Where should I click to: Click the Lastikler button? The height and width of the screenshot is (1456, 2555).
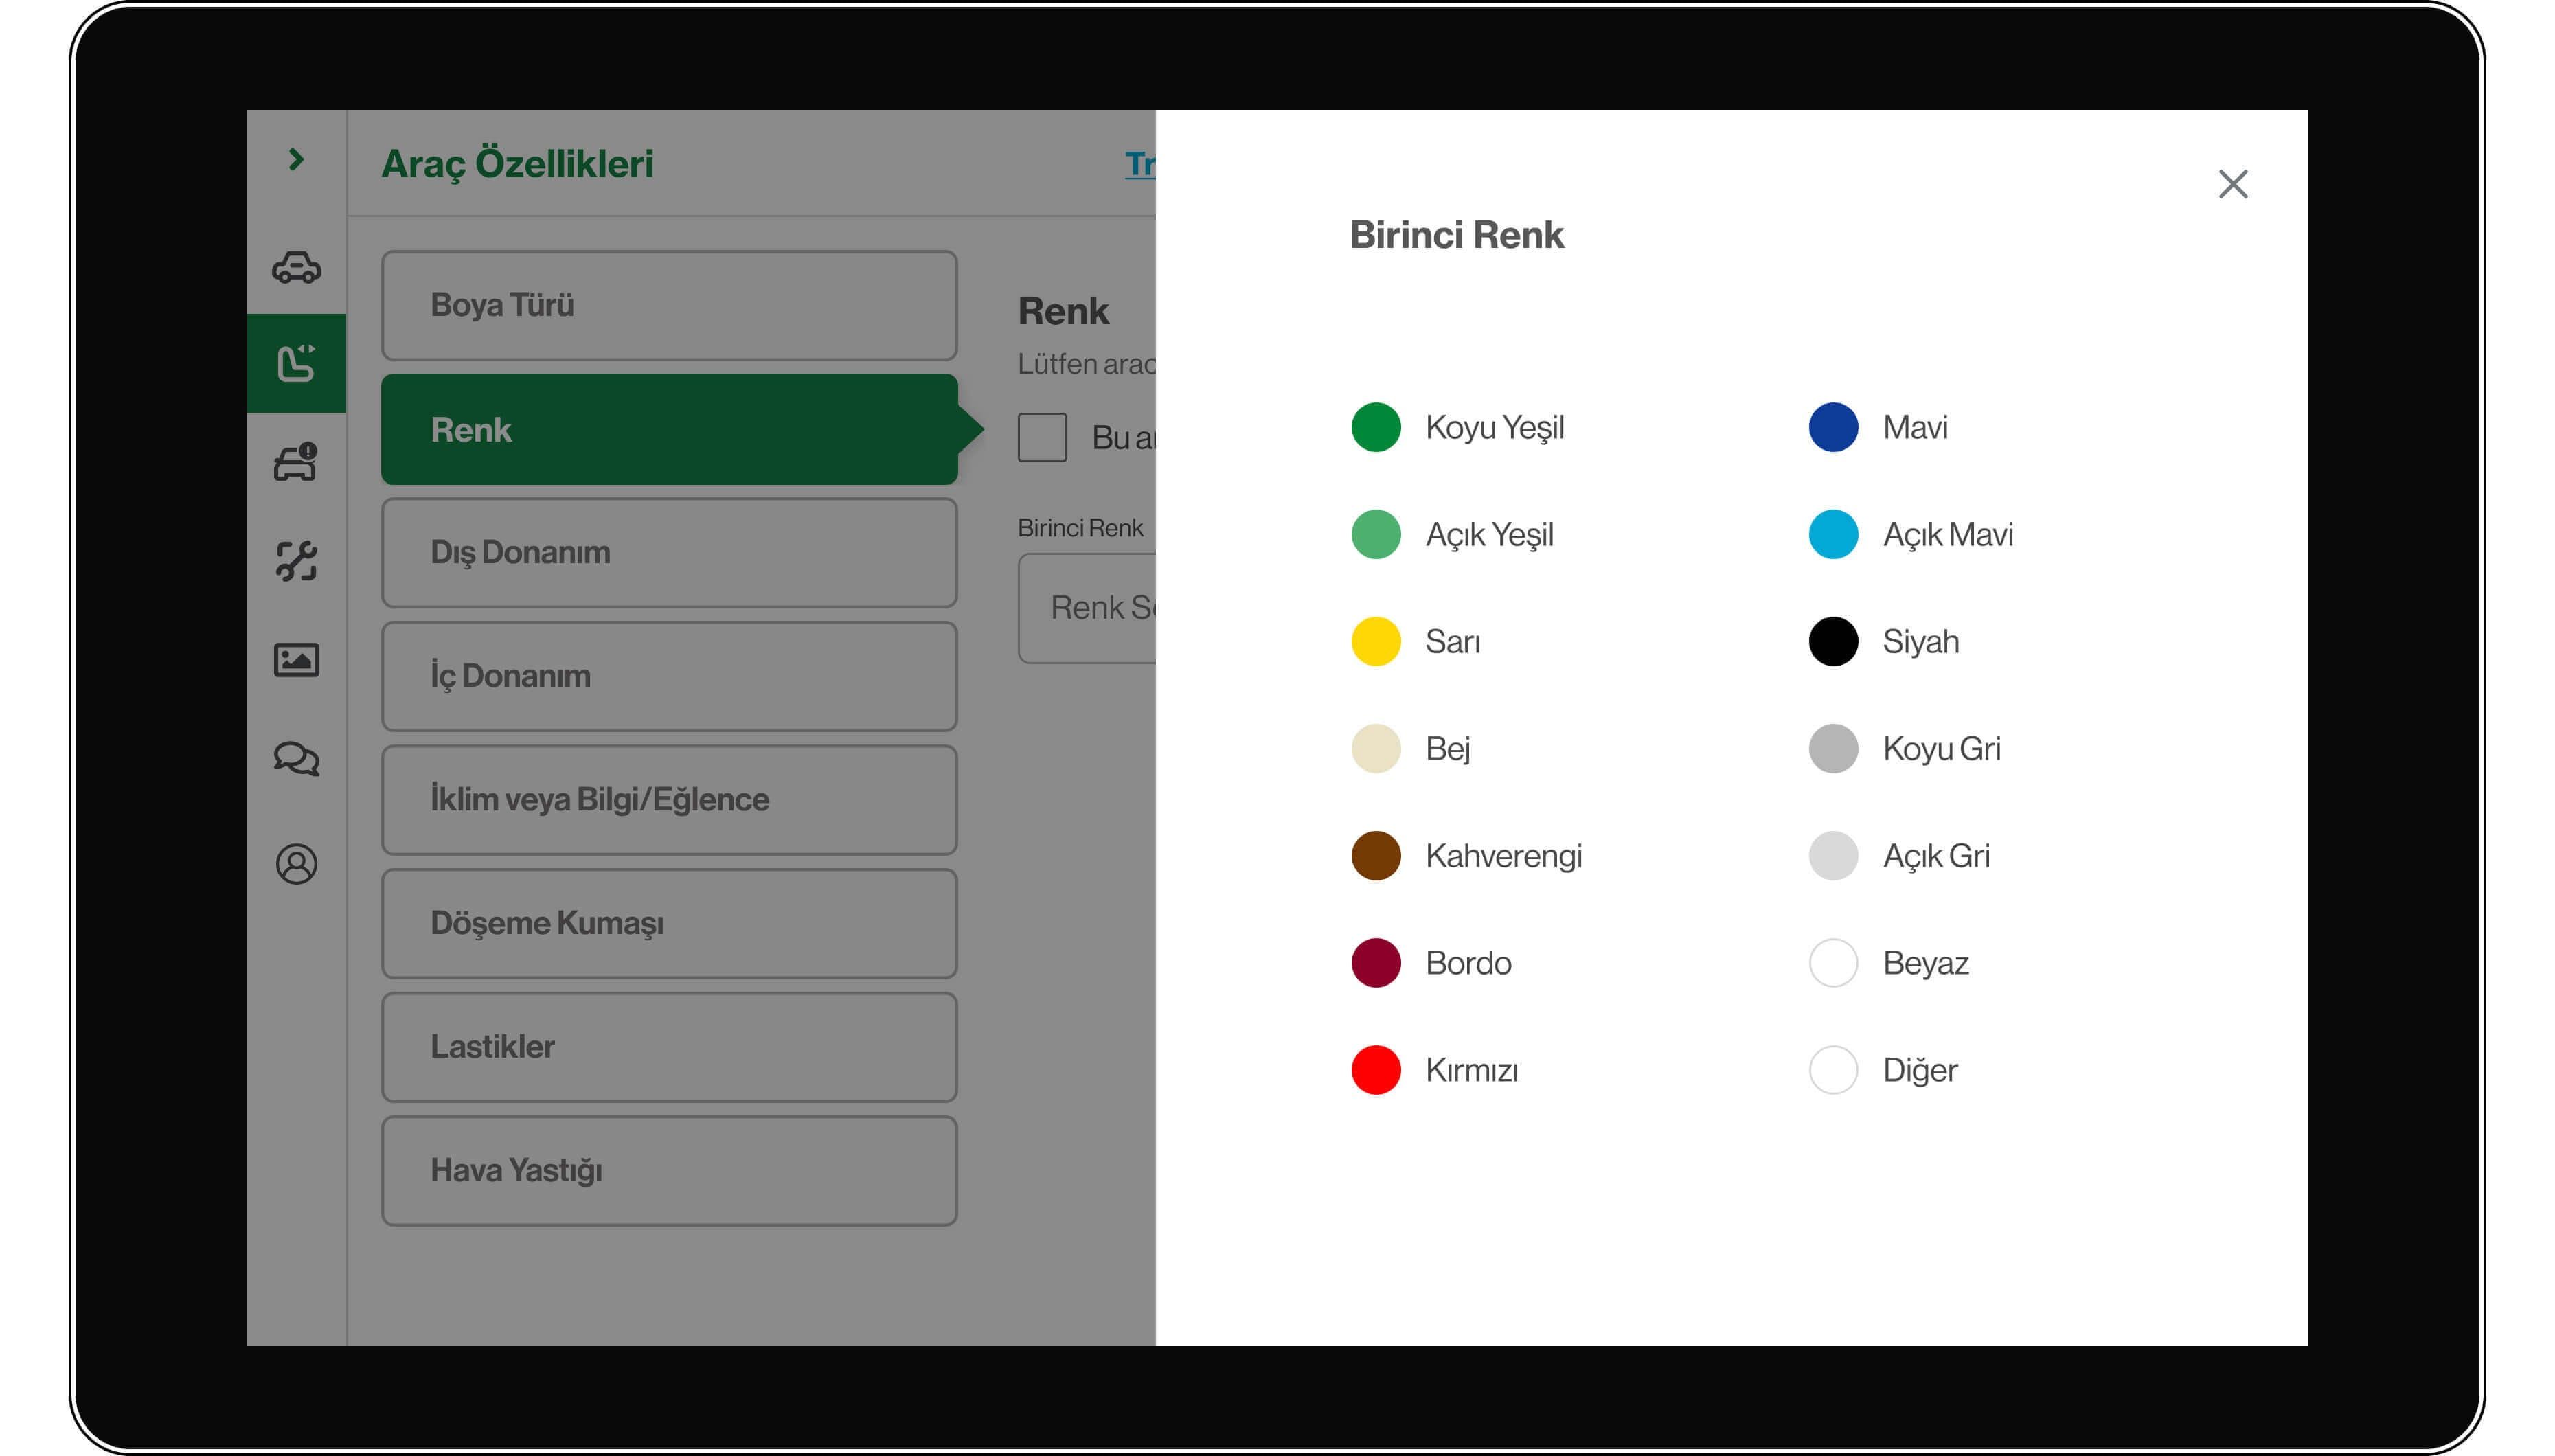[x=668, y=1046]
